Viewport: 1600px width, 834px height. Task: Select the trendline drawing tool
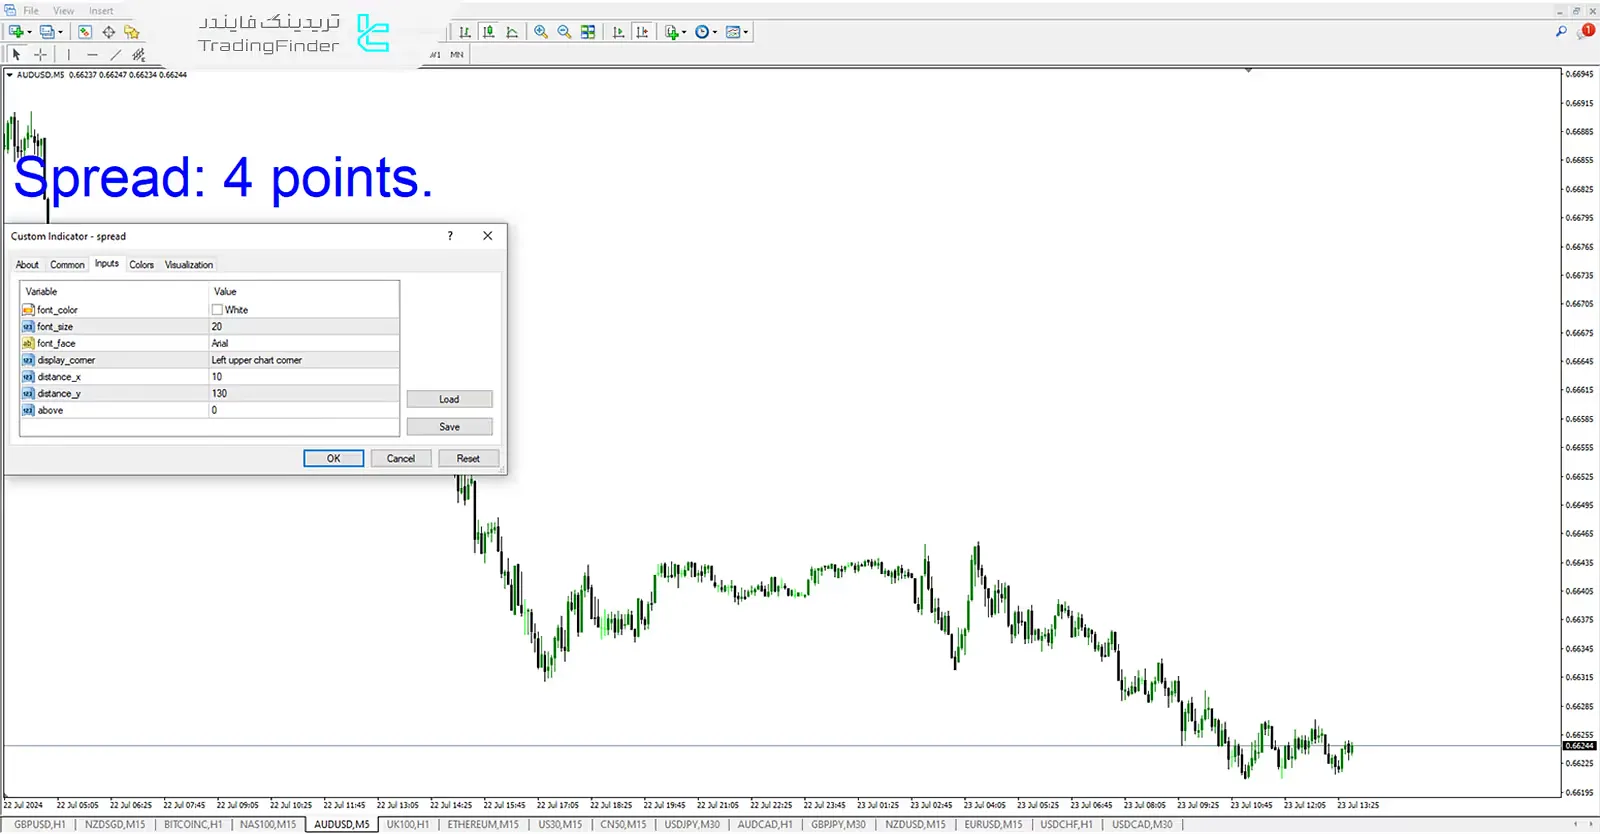click(115, 55)
